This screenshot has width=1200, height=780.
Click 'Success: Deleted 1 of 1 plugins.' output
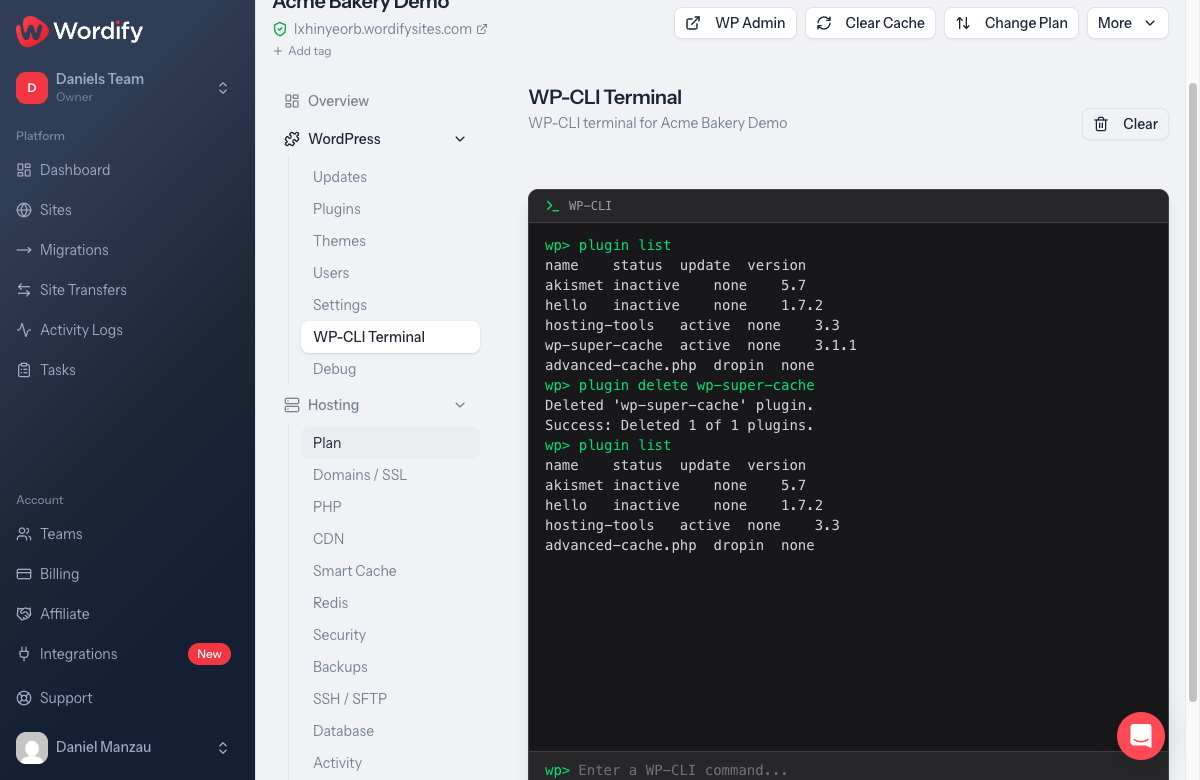pyautogui.click(x=679, y=425)
